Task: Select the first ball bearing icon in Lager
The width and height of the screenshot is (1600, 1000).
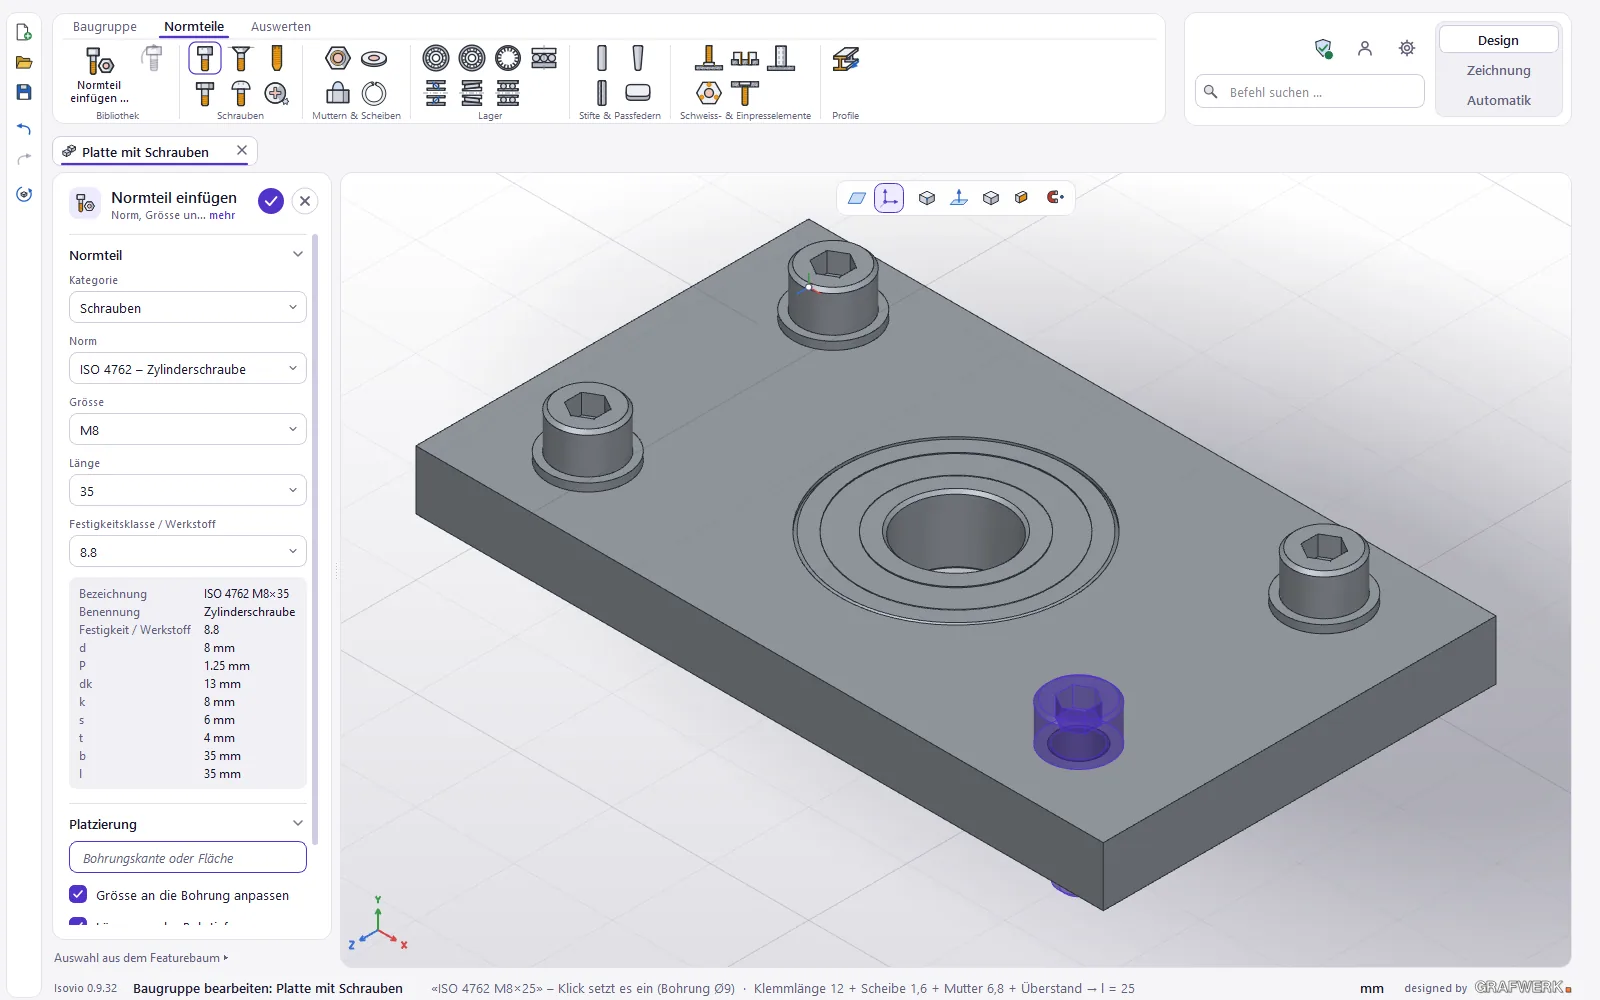Action: (x=436, y=58)
